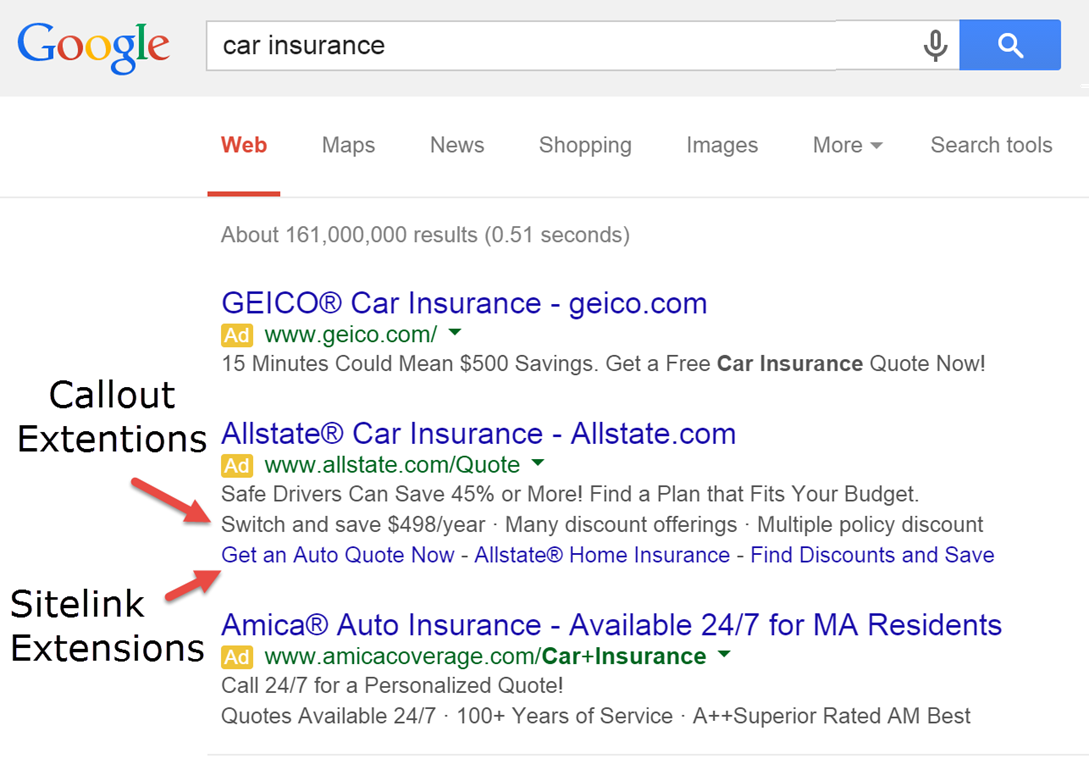Open Amica Auto Insurance ad headline
The width and height of the screenshot is (1089, 781).
point(611,625)
